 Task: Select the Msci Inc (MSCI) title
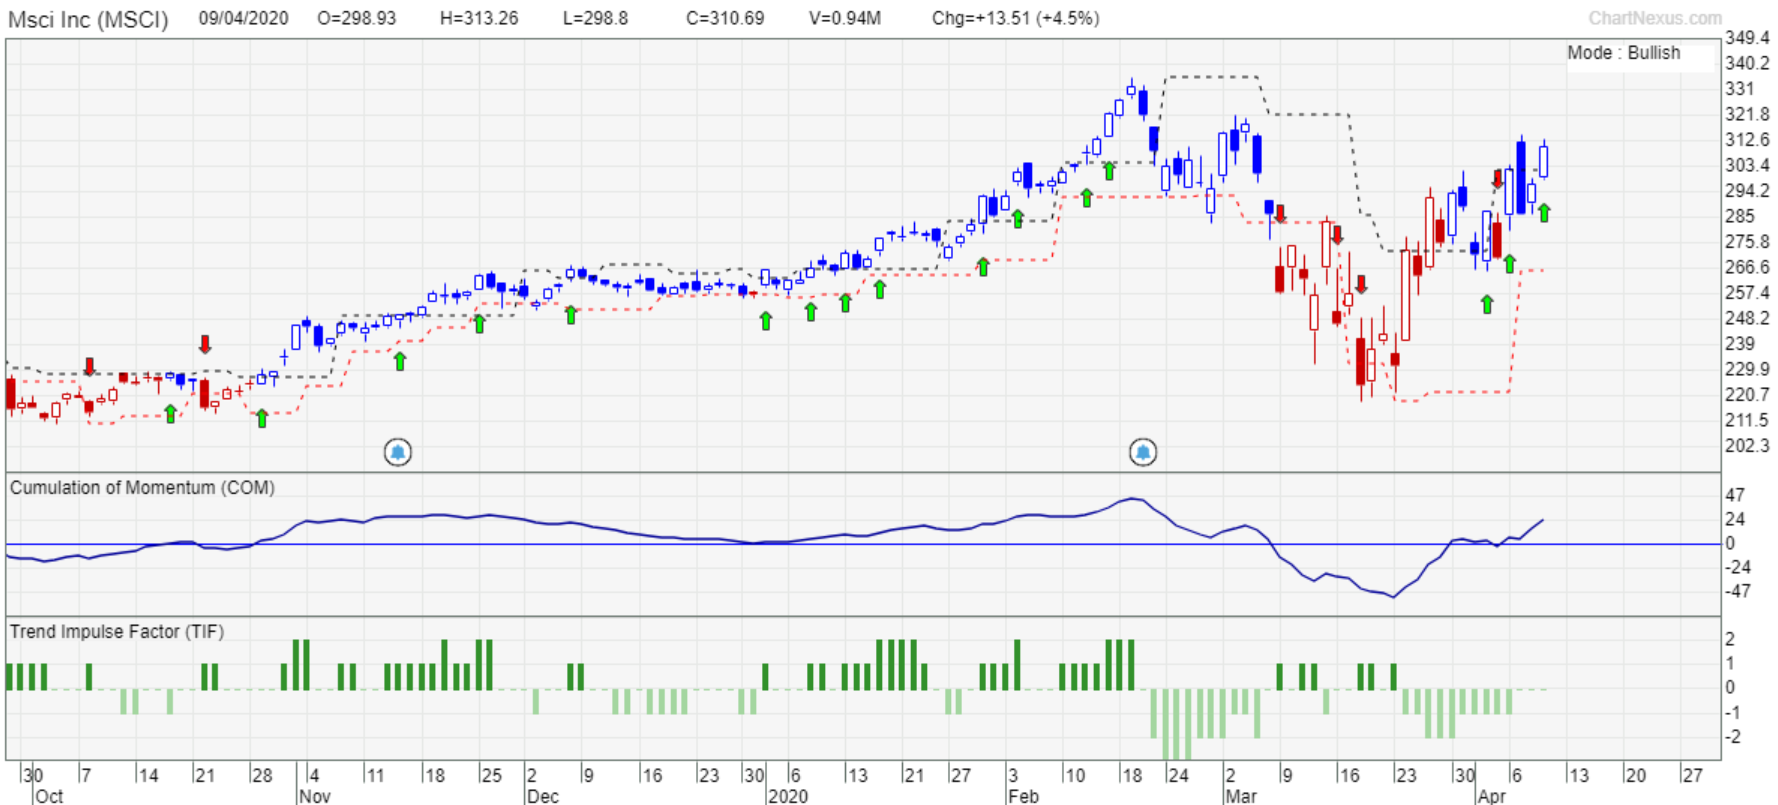coord(89,19)
